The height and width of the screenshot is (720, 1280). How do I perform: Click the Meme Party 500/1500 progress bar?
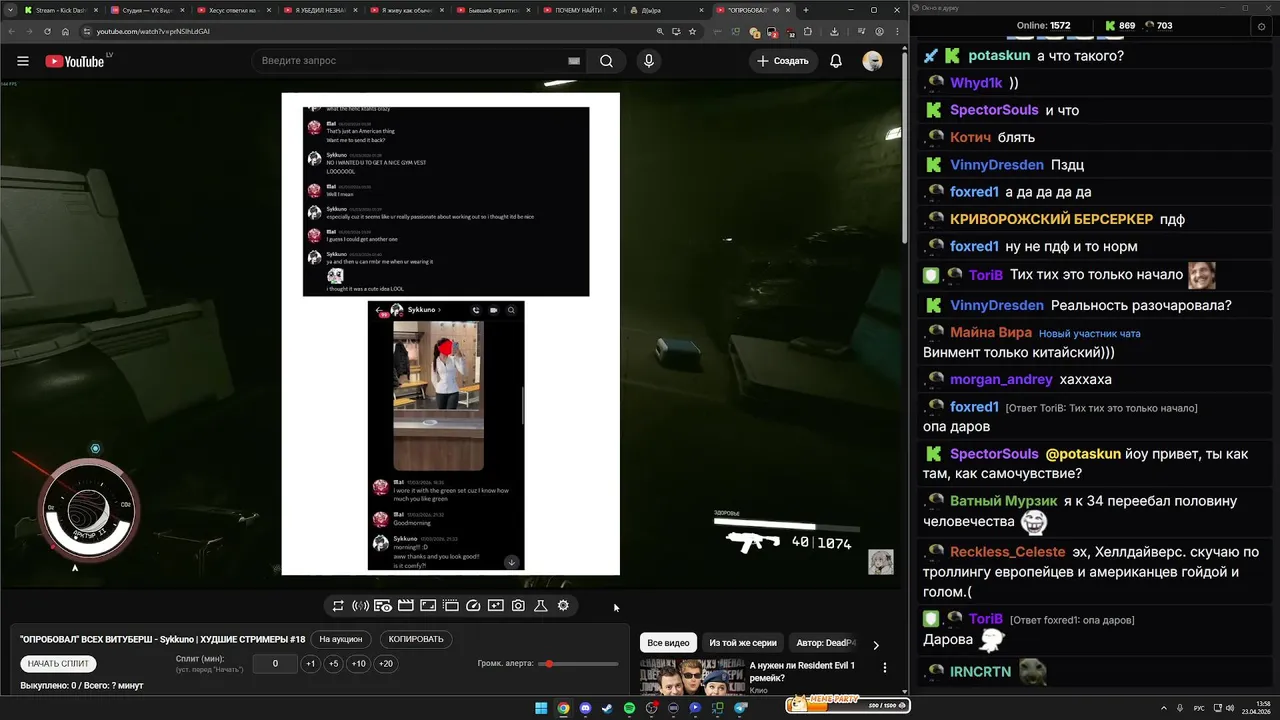pos(847,705)
